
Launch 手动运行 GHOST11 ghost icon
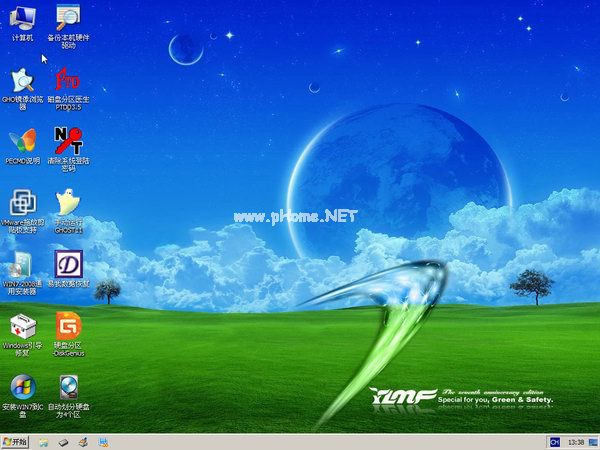tap(68, 203)
